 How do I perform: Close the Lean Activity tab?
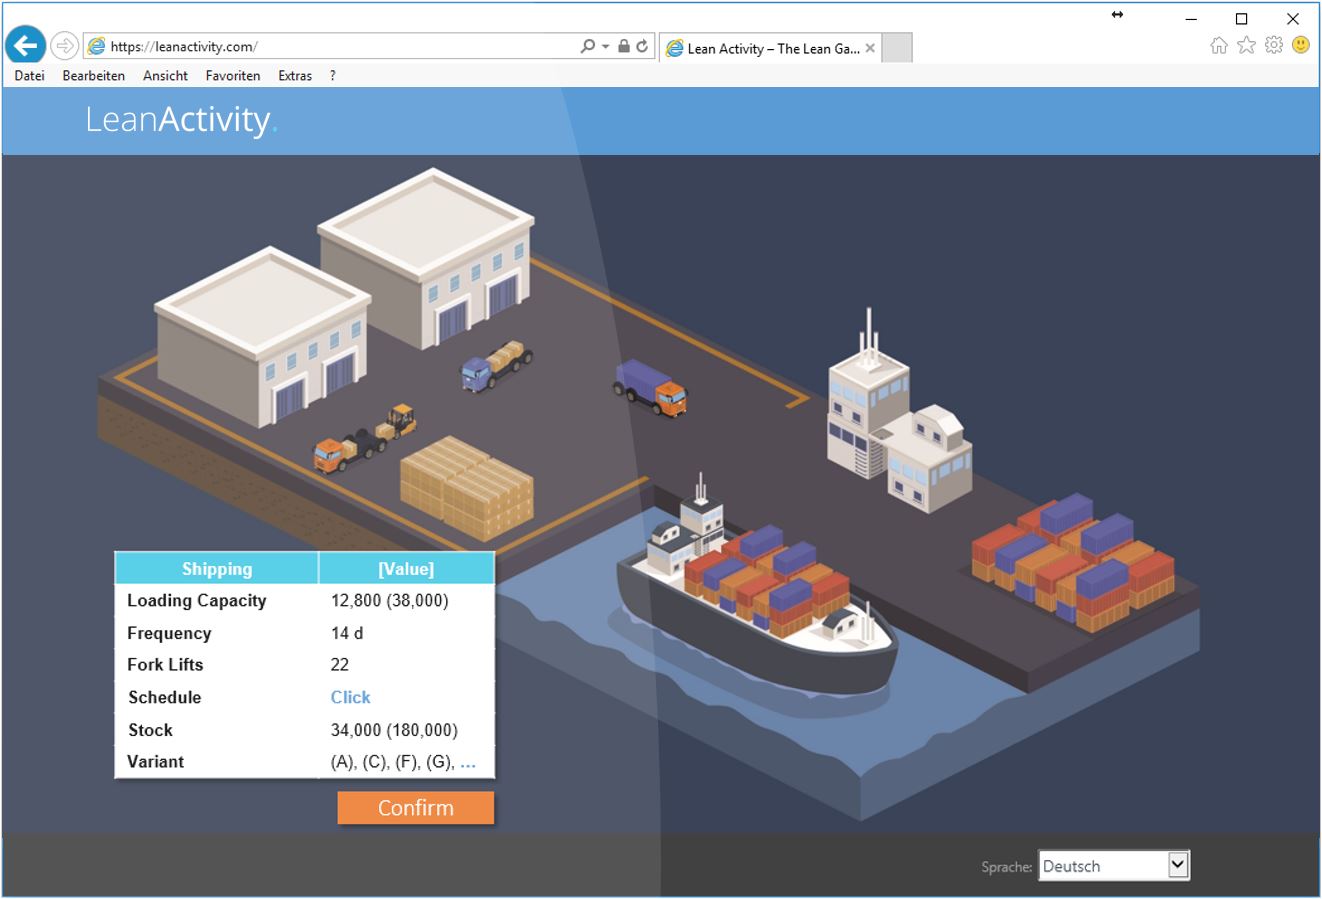[x=870, y=48]
